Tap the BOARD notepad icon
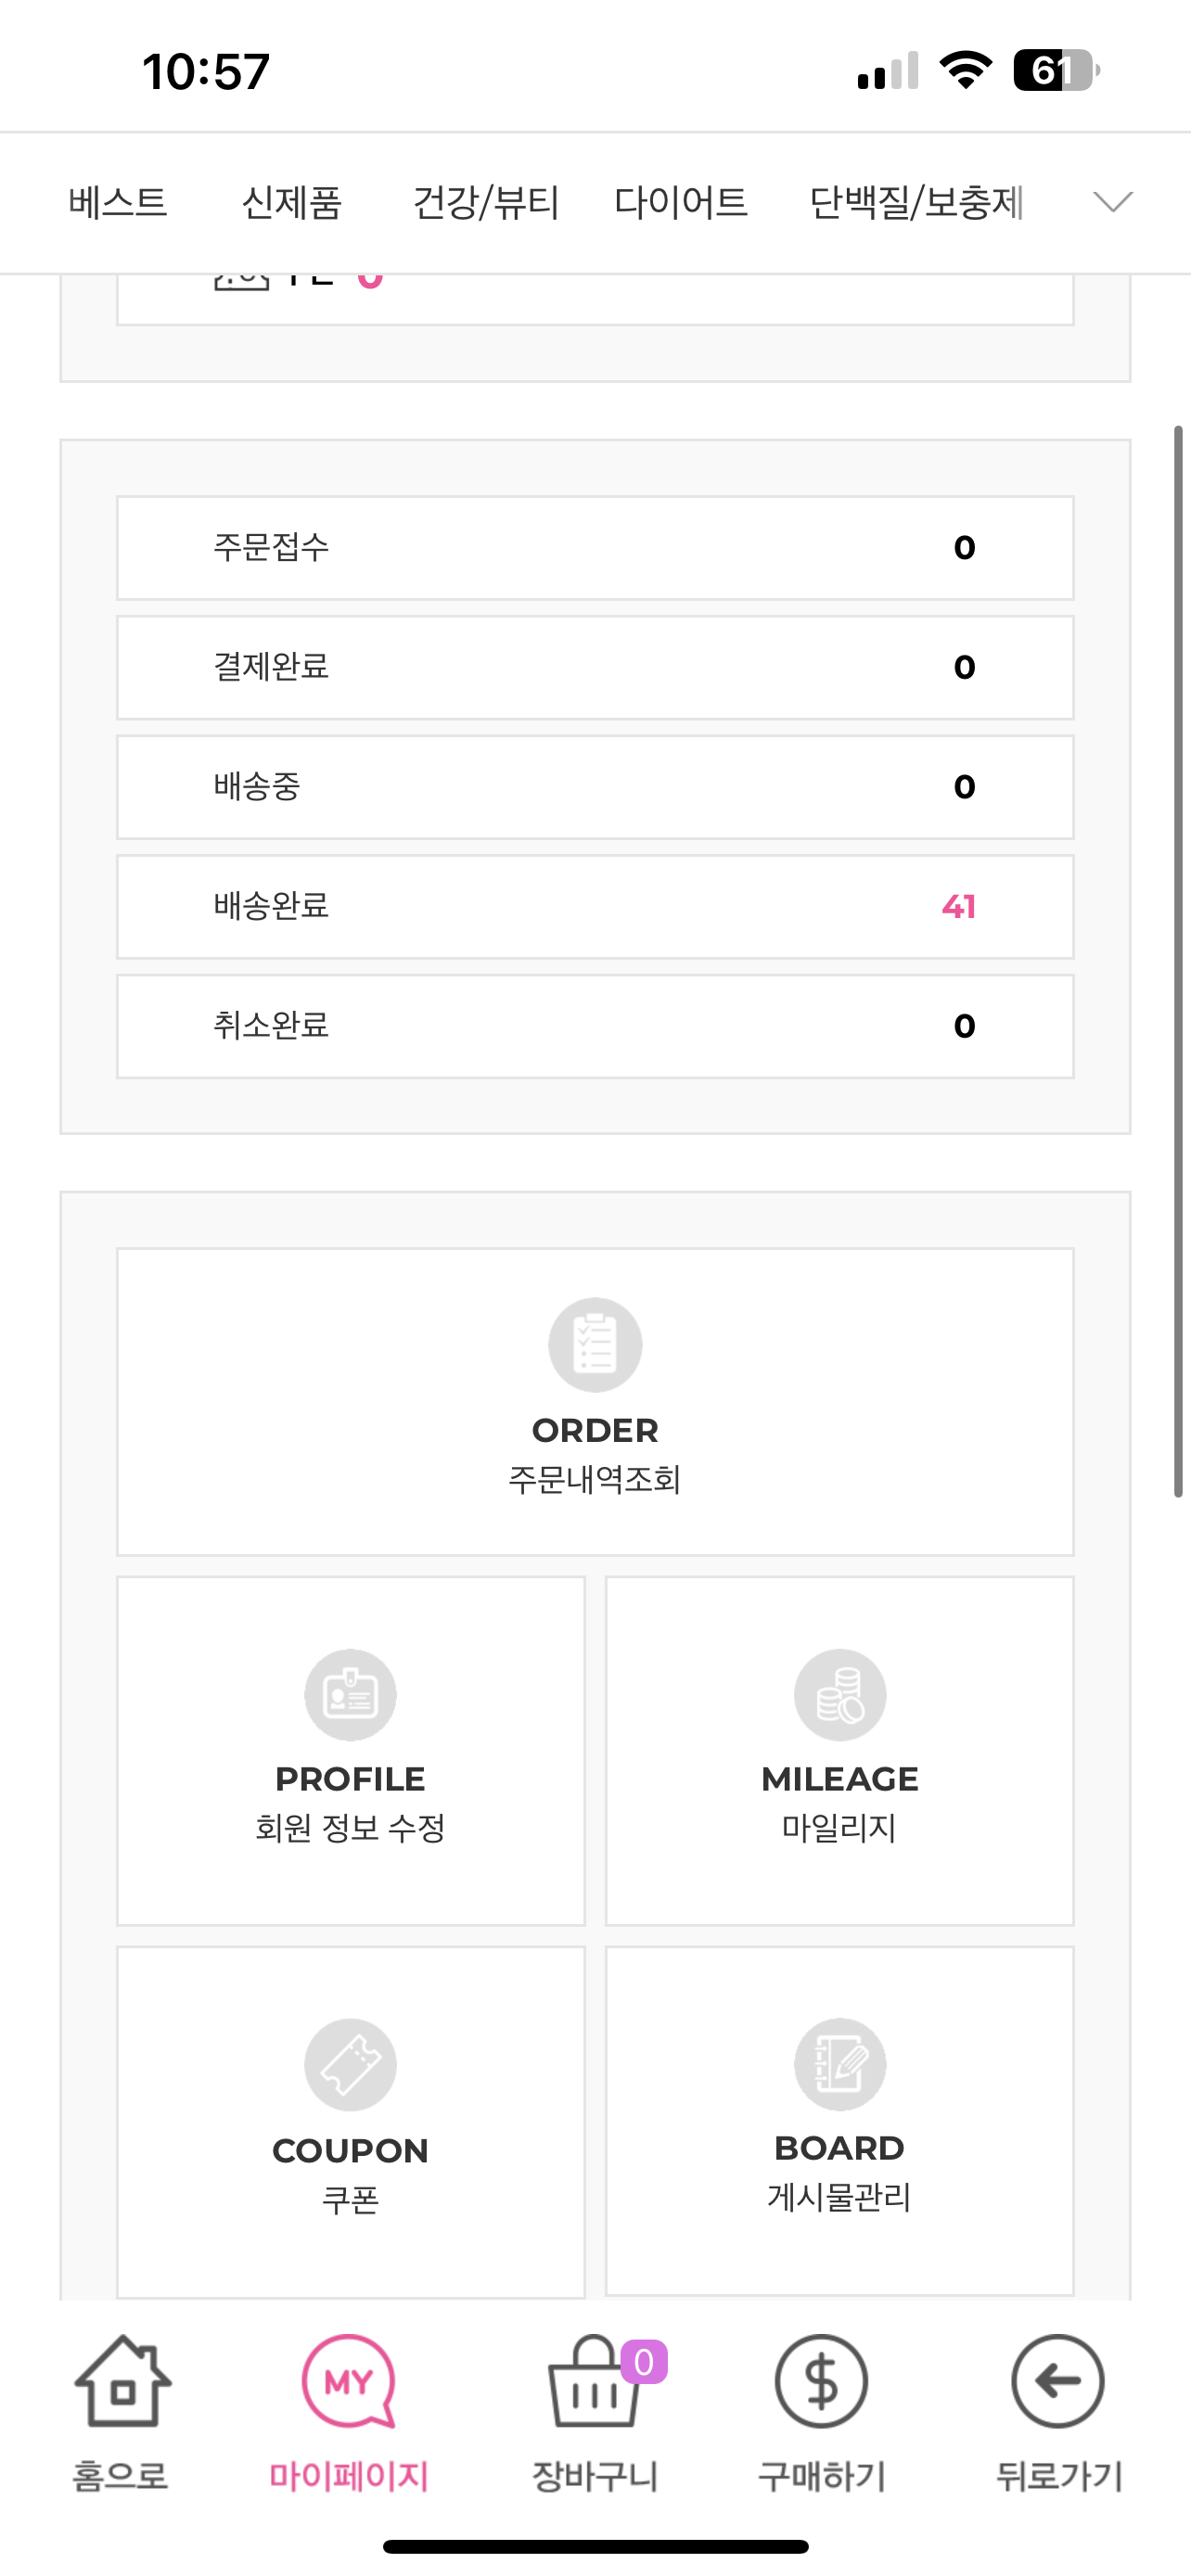The width and height of the screenshot is (1191, 2576). click(840, 2065)
